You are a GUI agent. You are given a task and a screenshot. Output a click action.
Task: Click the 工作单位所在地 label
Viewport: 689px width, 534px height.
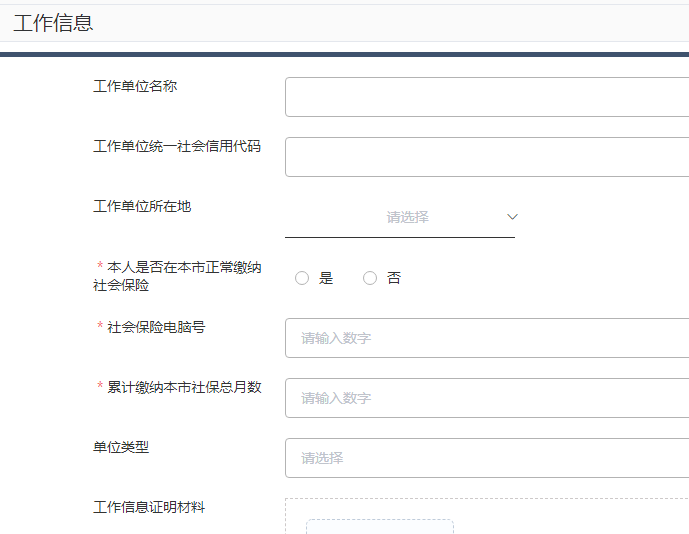[x=142, y=206]
